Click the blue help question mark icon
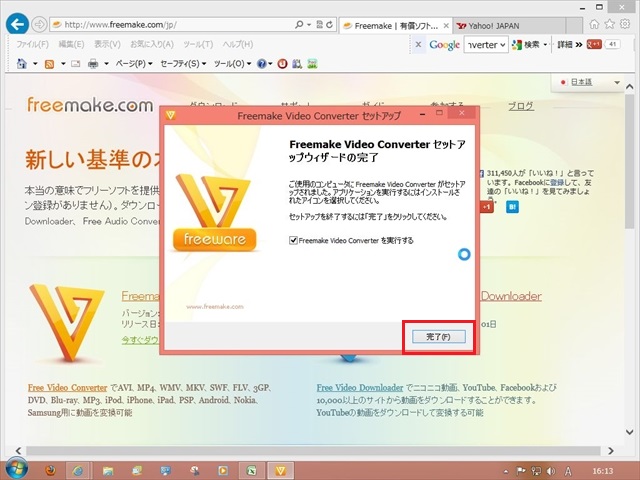Screen dimensions: 640x480 pyautogui.click(x=262, y=64)
